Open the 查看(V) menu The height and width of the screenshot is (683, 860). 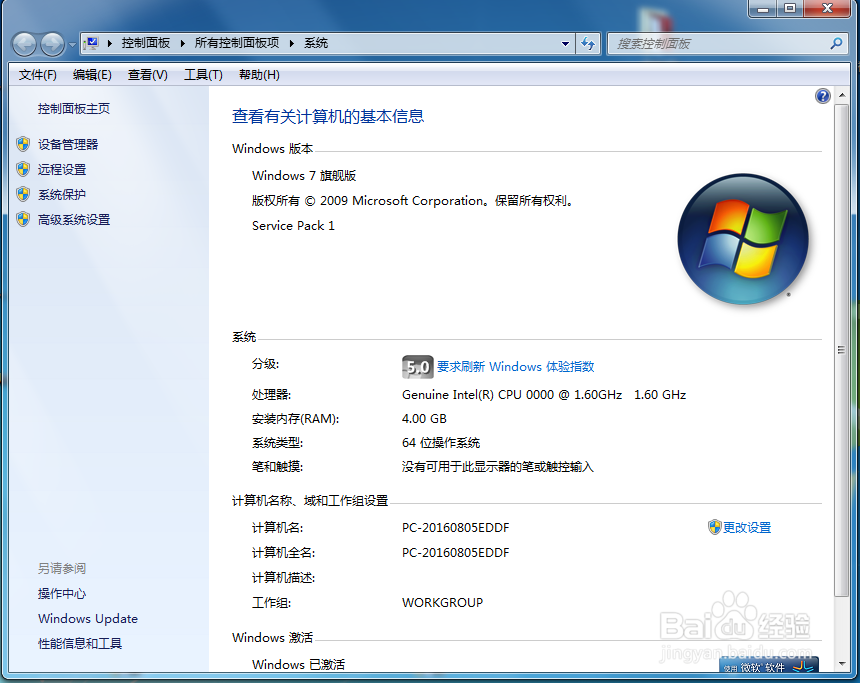click(x=148, y=75)
